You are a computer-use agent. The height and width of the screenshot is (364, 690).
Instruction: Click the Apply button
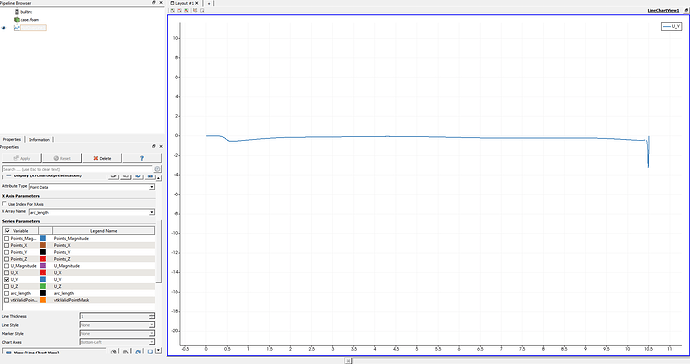click(x=22, y=158)
